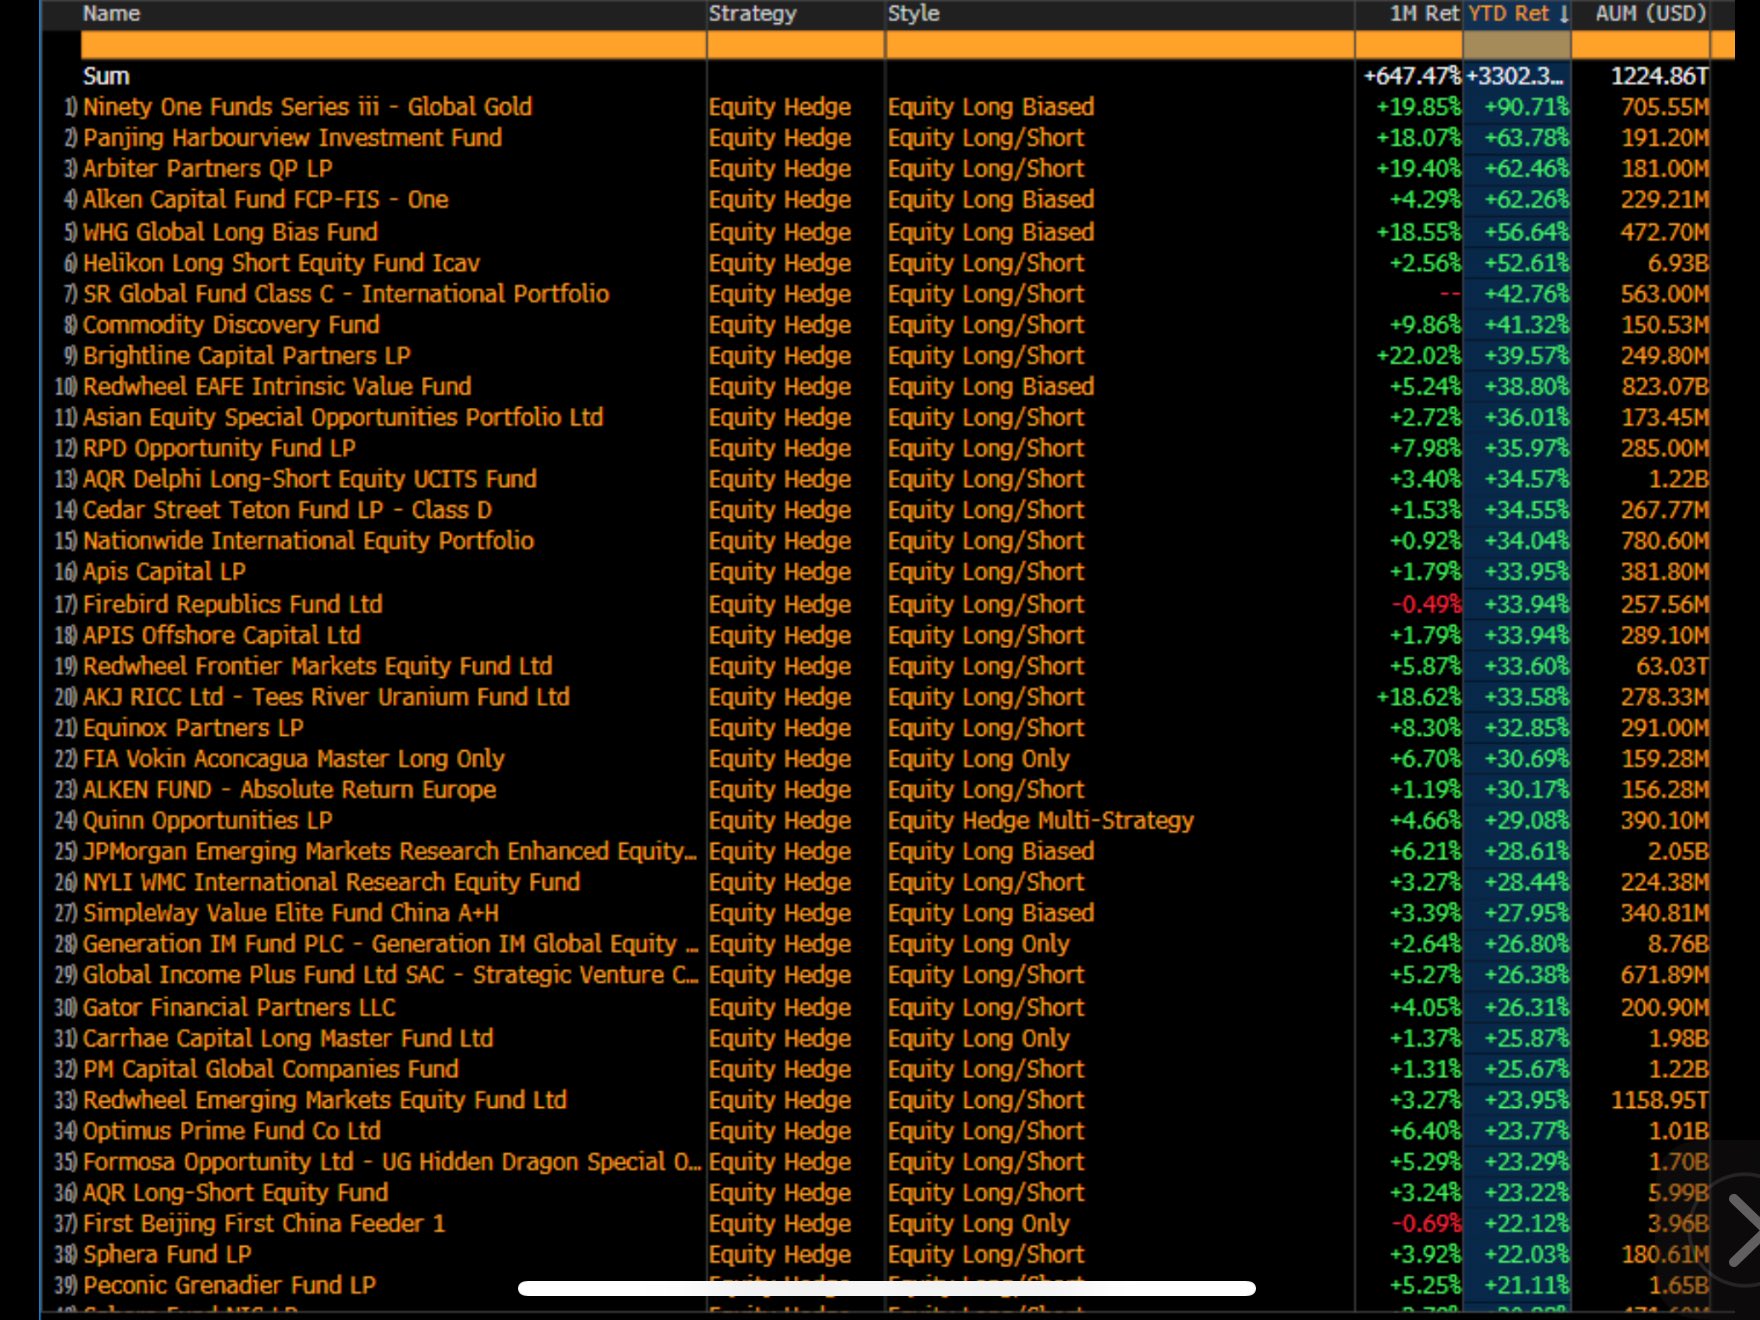Image resolution: width=1760 pixels, height=1320 pixels.
Task: Open Optimus Prime Fund Co Ltd
Action: [x=232, y=1133]
